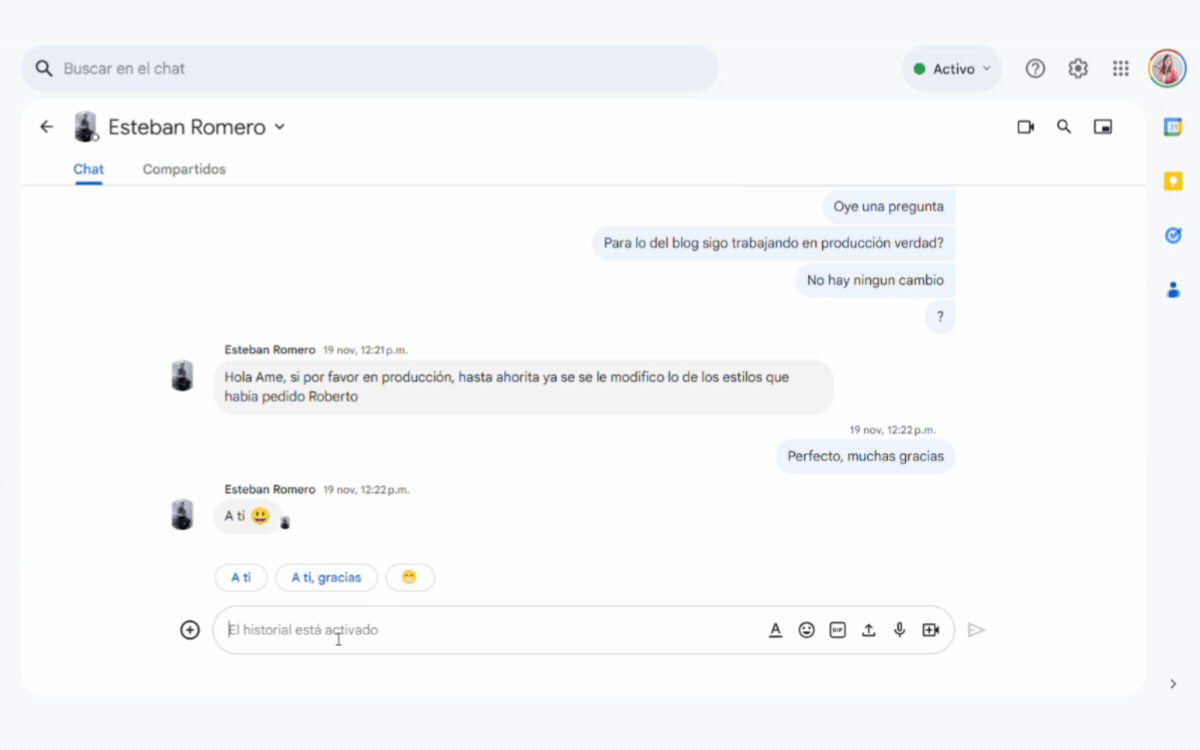Screen dimensions: 1200x750
Task: Open the Activo status dropdown
Action: (952, 69)
